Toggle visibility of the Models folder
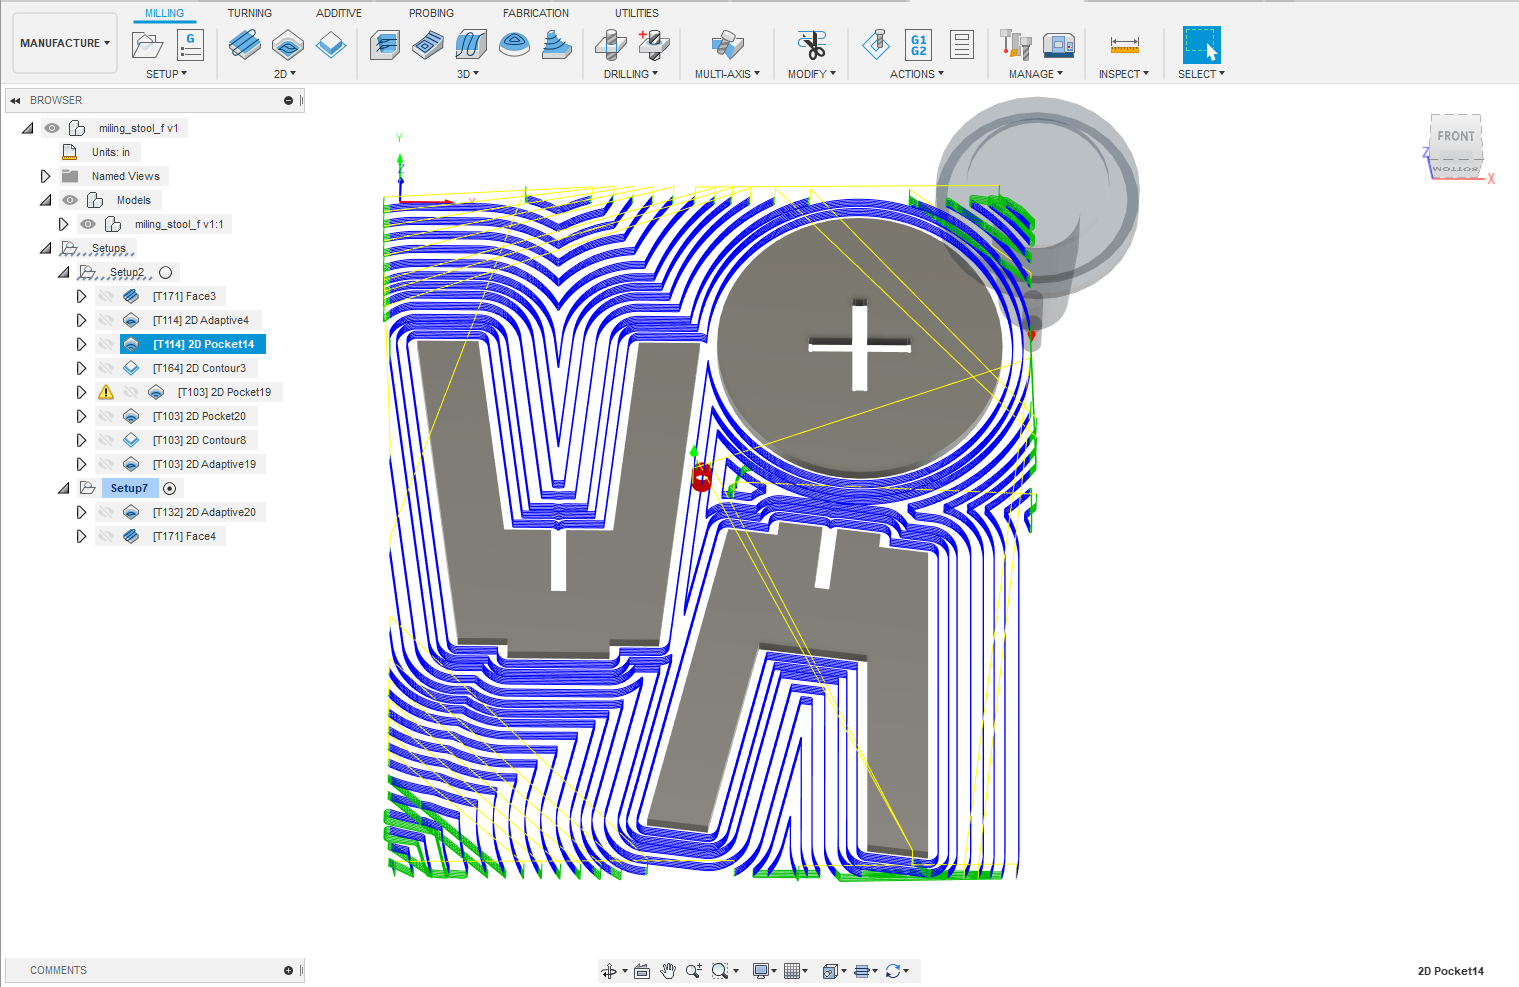1519x987 pixels. [x=70, y=200]
